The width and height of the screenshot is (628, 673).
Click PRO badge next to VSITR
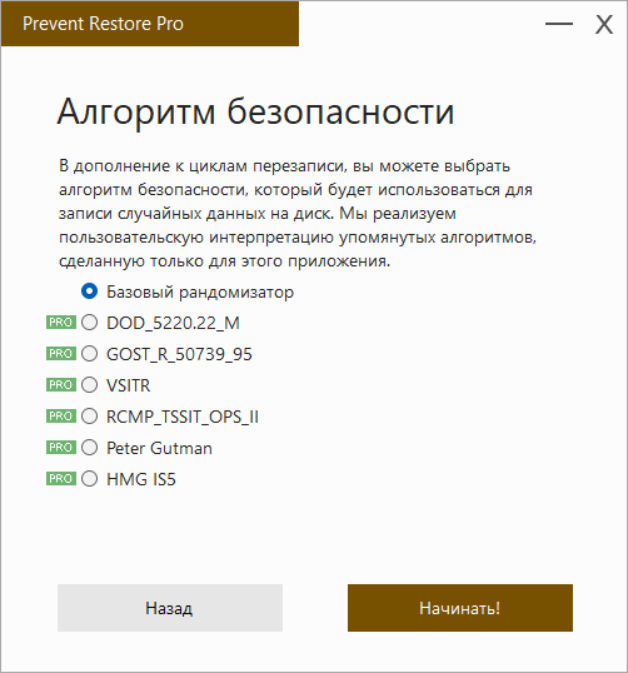click(61, 385)
